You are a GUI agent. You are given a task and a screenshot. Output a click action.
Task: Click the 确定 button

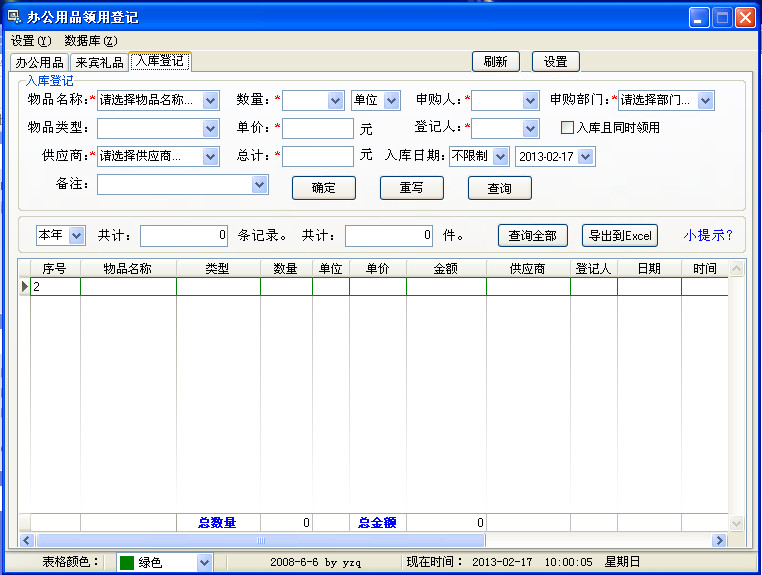pyautogui.click(x=324, y=188)
